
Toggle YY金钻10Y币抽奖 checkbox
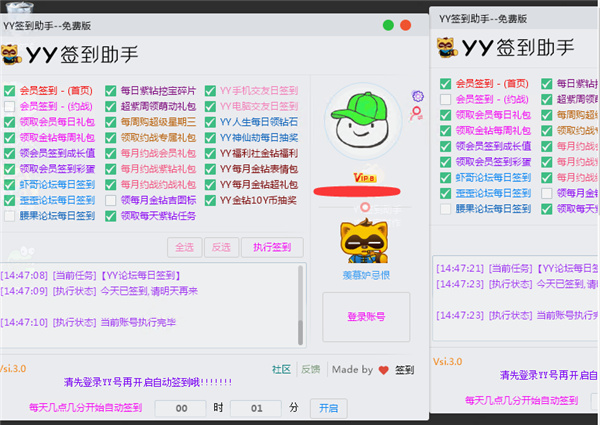(x=210, y=200)
